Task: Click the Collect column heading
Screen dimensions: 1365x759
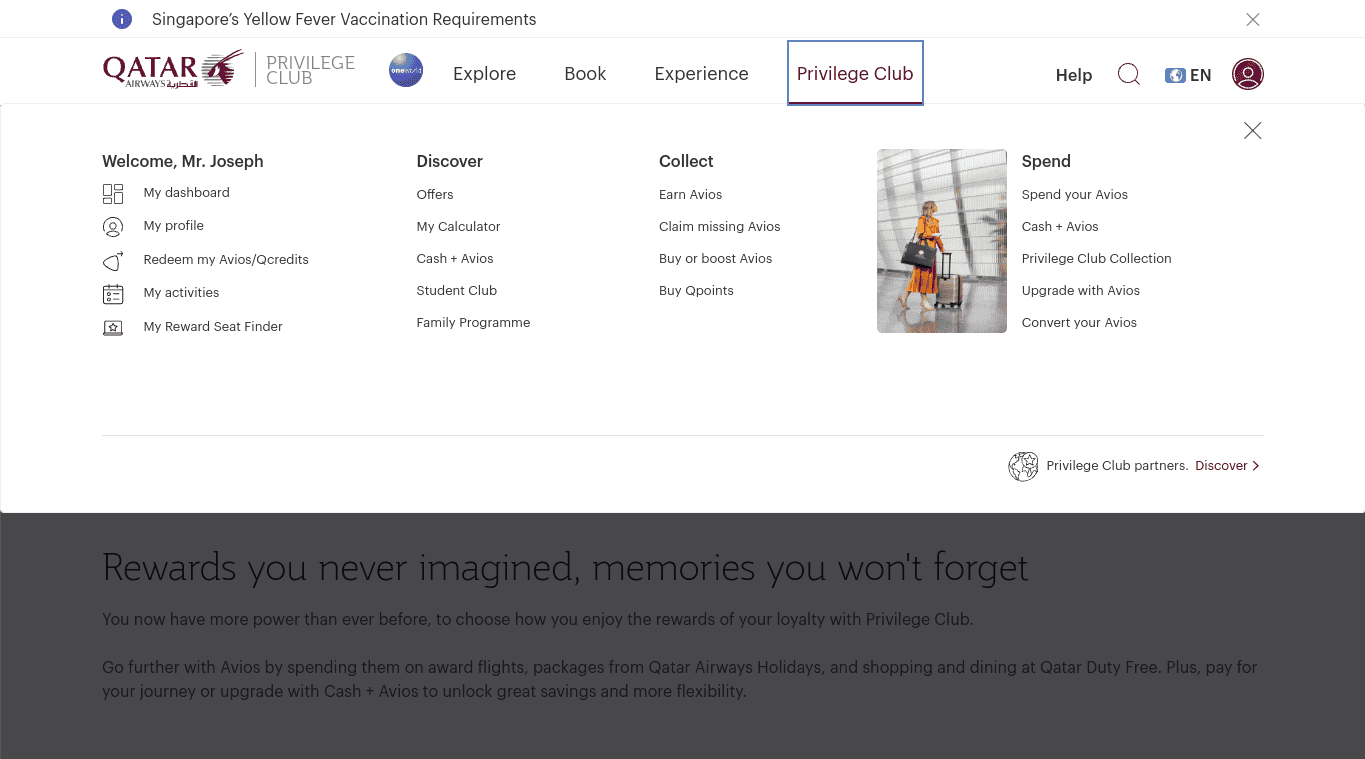Action: [x=686, y=161]
